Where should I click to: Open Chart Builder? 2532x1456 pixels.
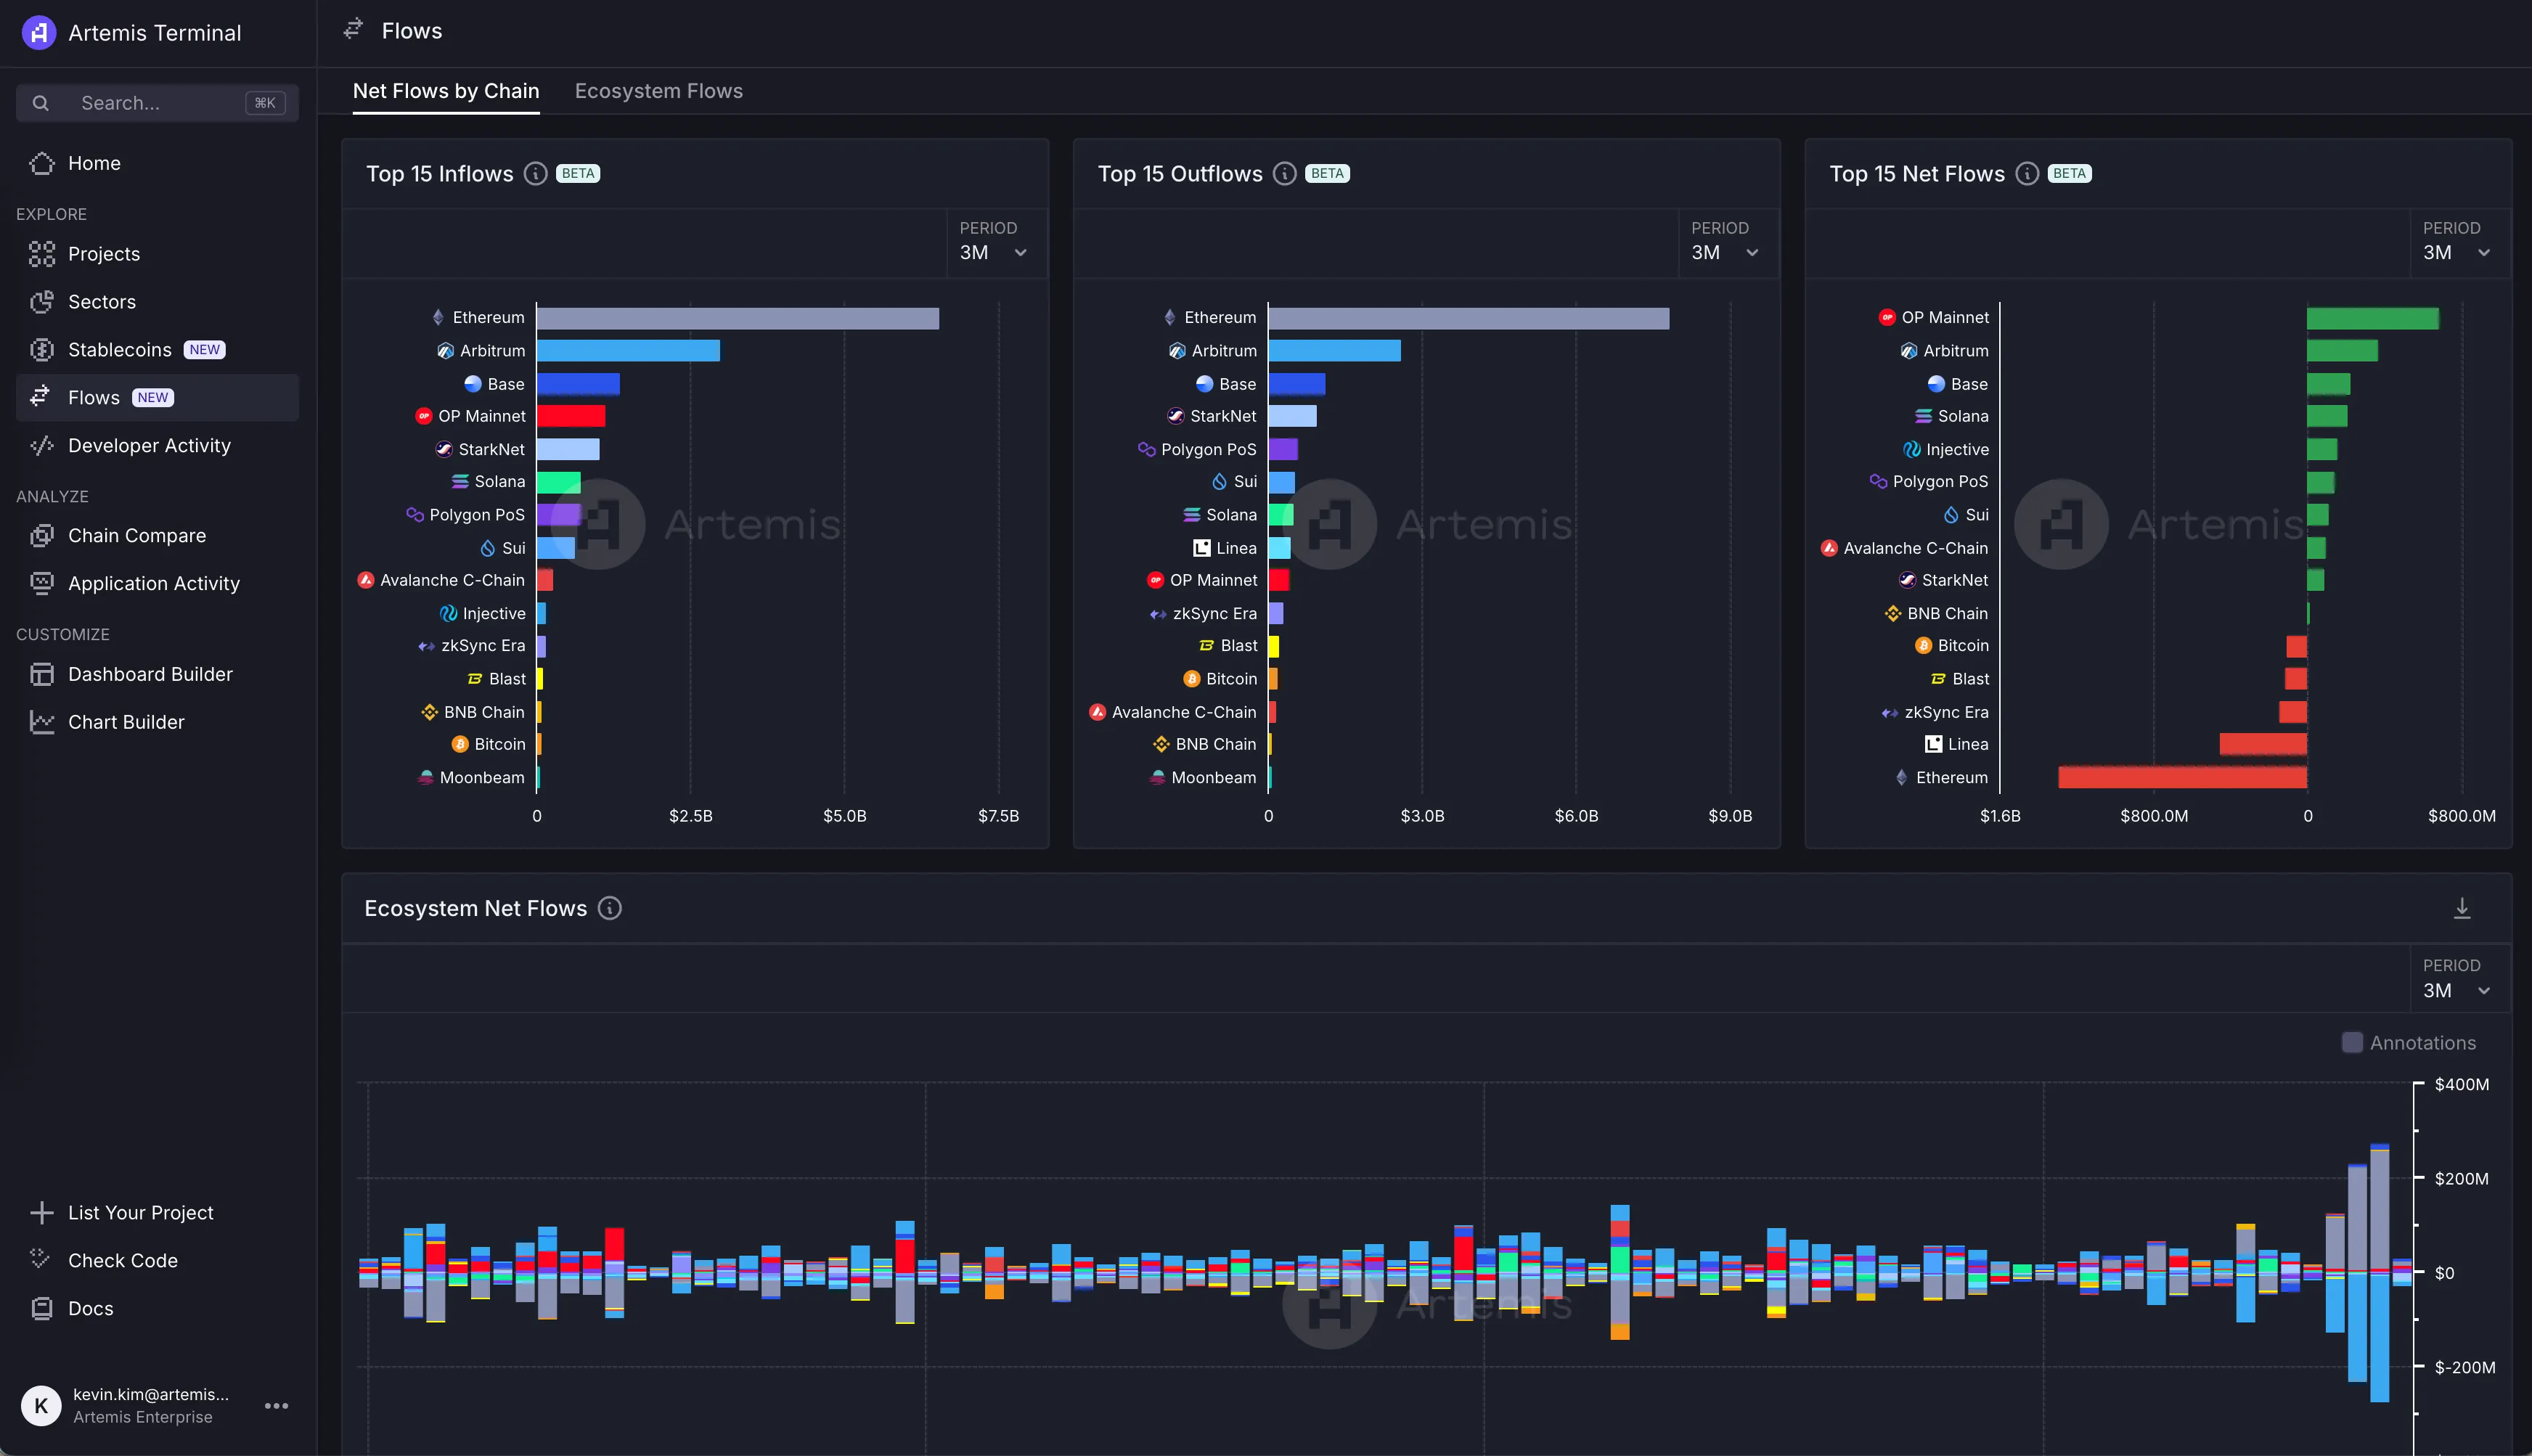coord(157,722)
